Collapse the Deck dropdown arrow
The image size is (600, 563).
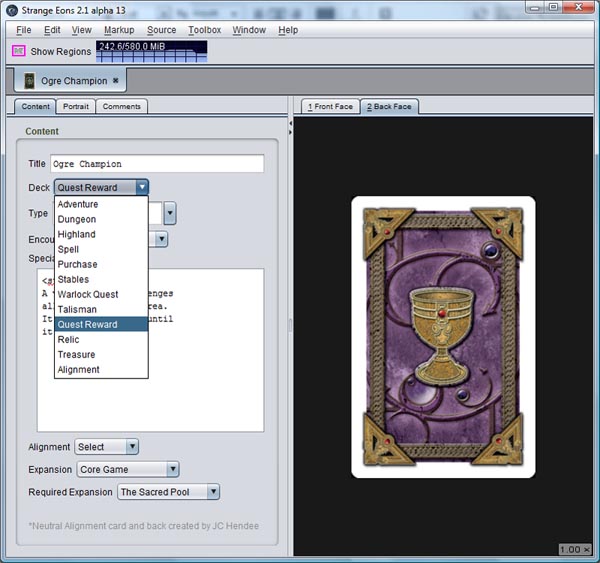(x=142, y=187)
